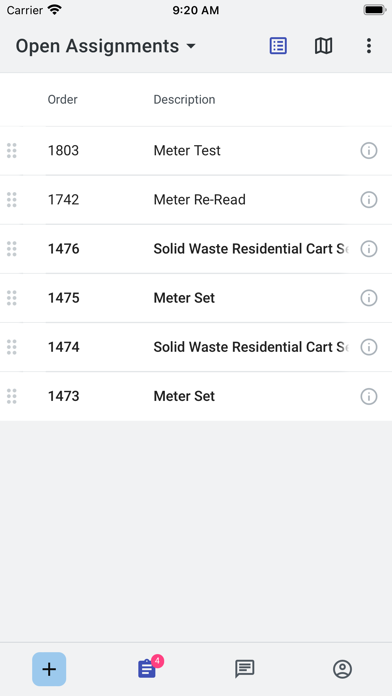Show info for order 1474
This screenshot has width=392, height=696.
point(368,347)
